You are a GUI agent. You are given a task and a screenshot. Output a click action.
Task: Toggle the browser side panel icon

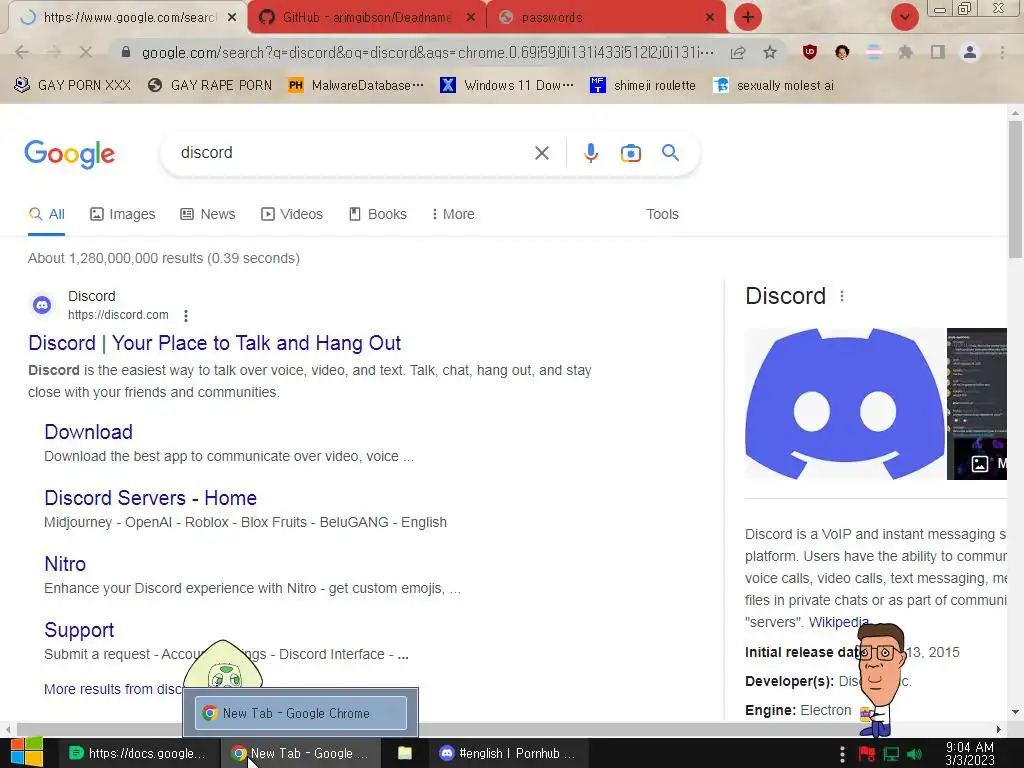(938, 52)
